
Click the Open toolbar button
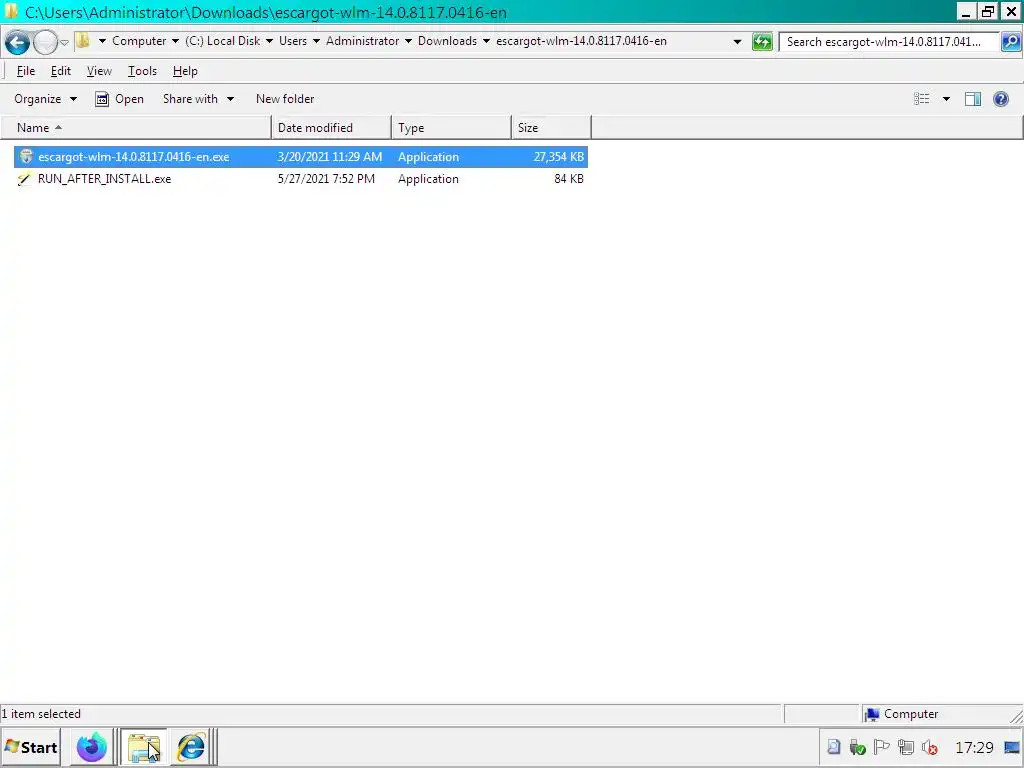(120, 99)
